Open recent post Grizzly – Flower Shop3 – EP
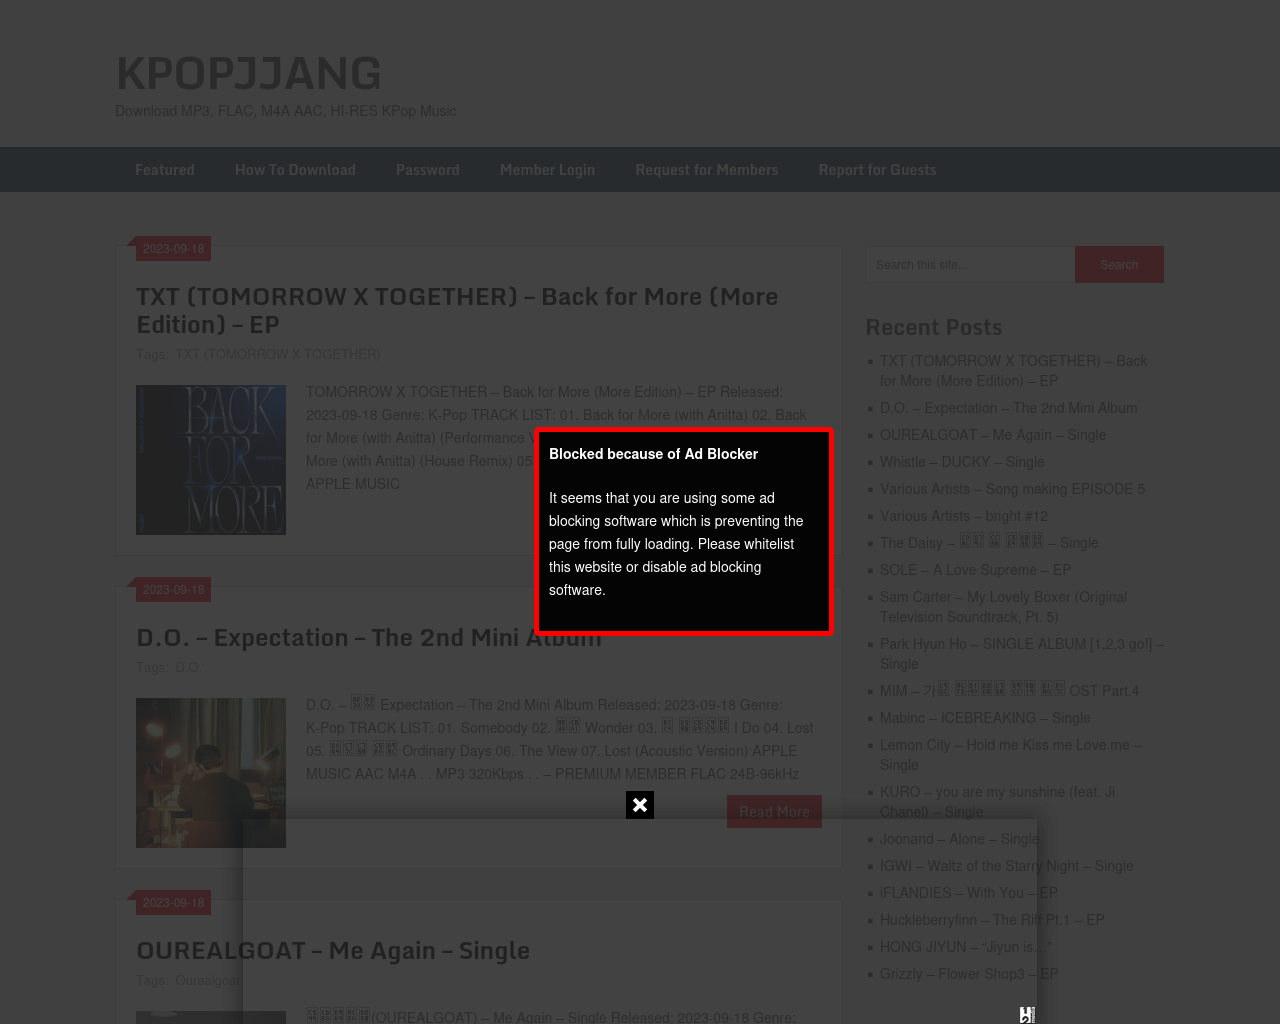1280x1024 pixels. click(969, 974)
